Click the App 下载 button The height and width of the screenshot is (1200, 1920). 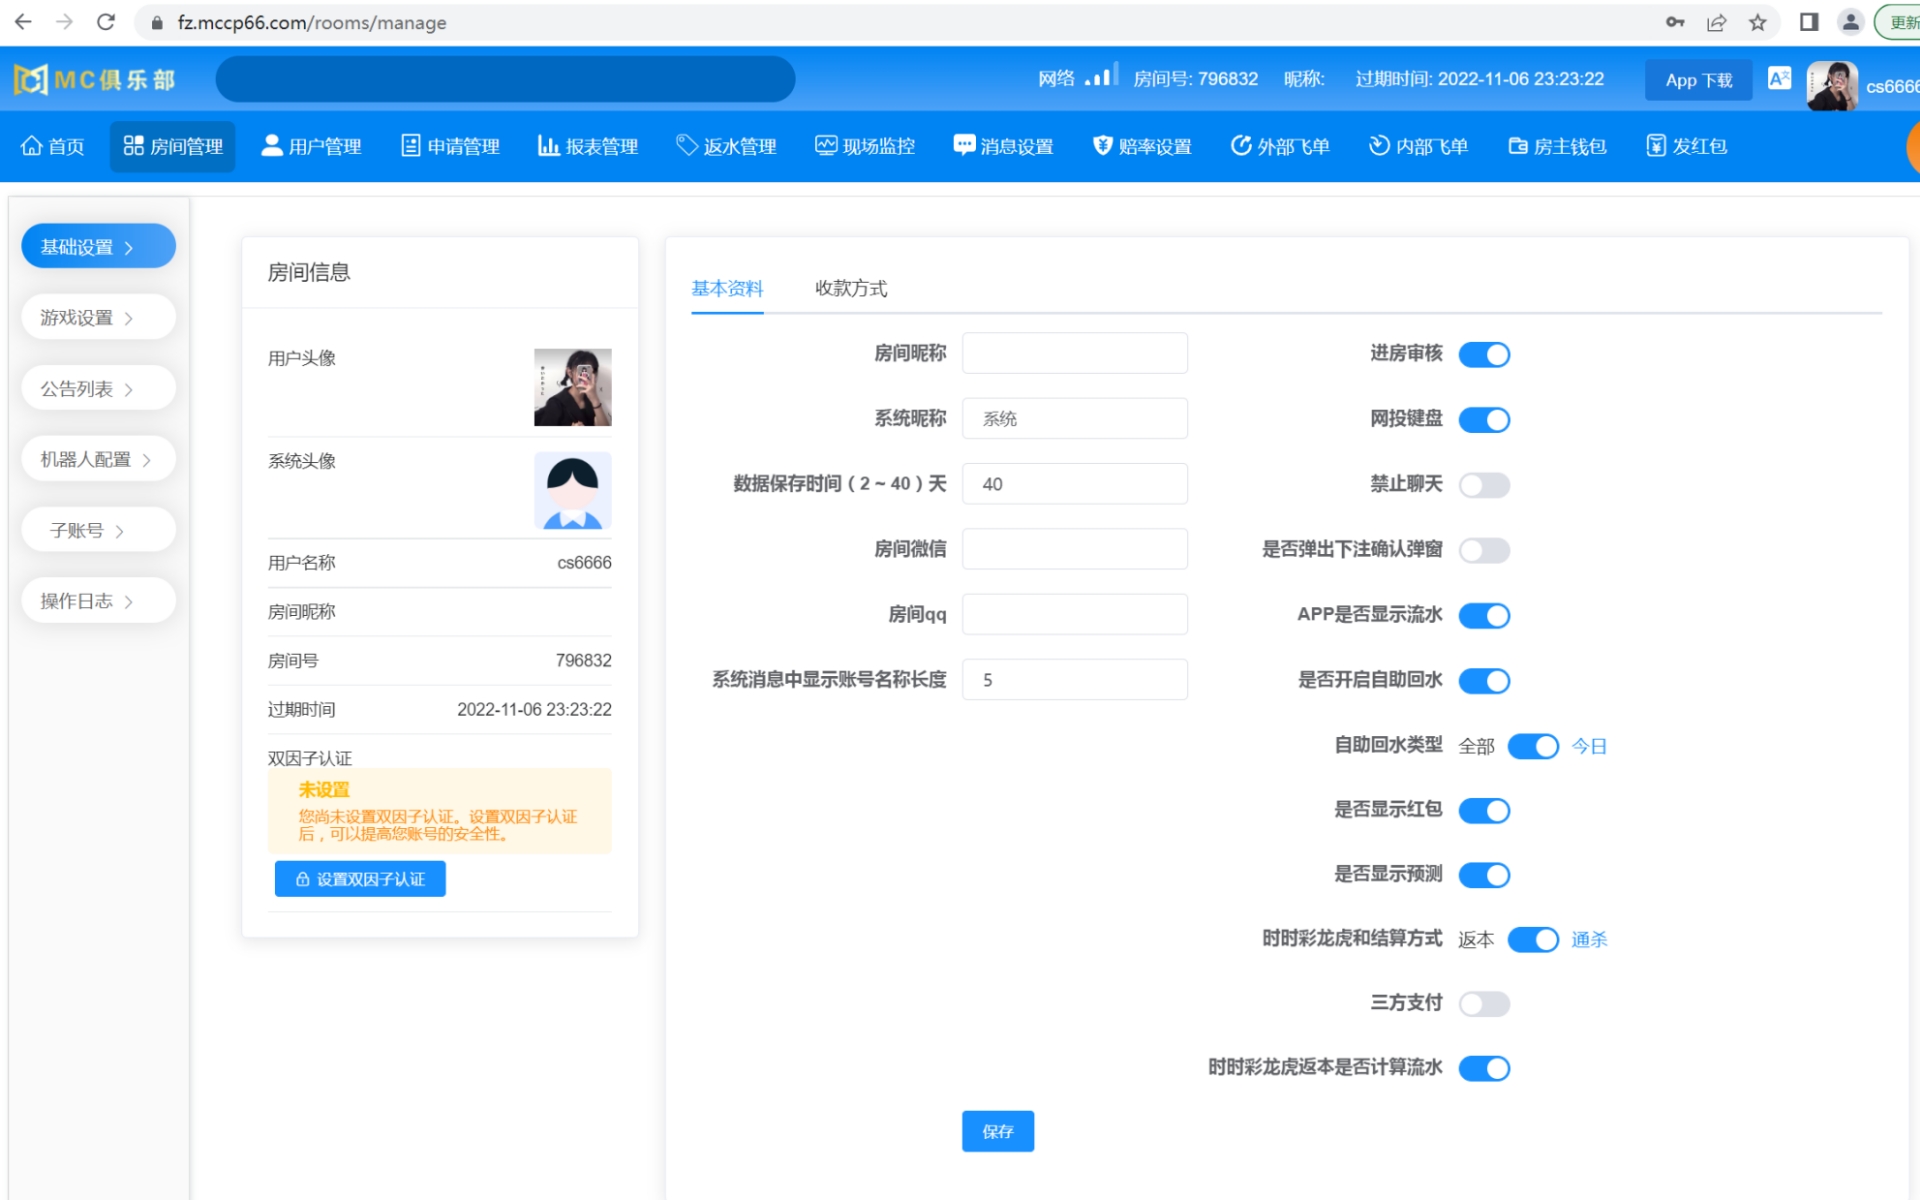(1698, 80)
